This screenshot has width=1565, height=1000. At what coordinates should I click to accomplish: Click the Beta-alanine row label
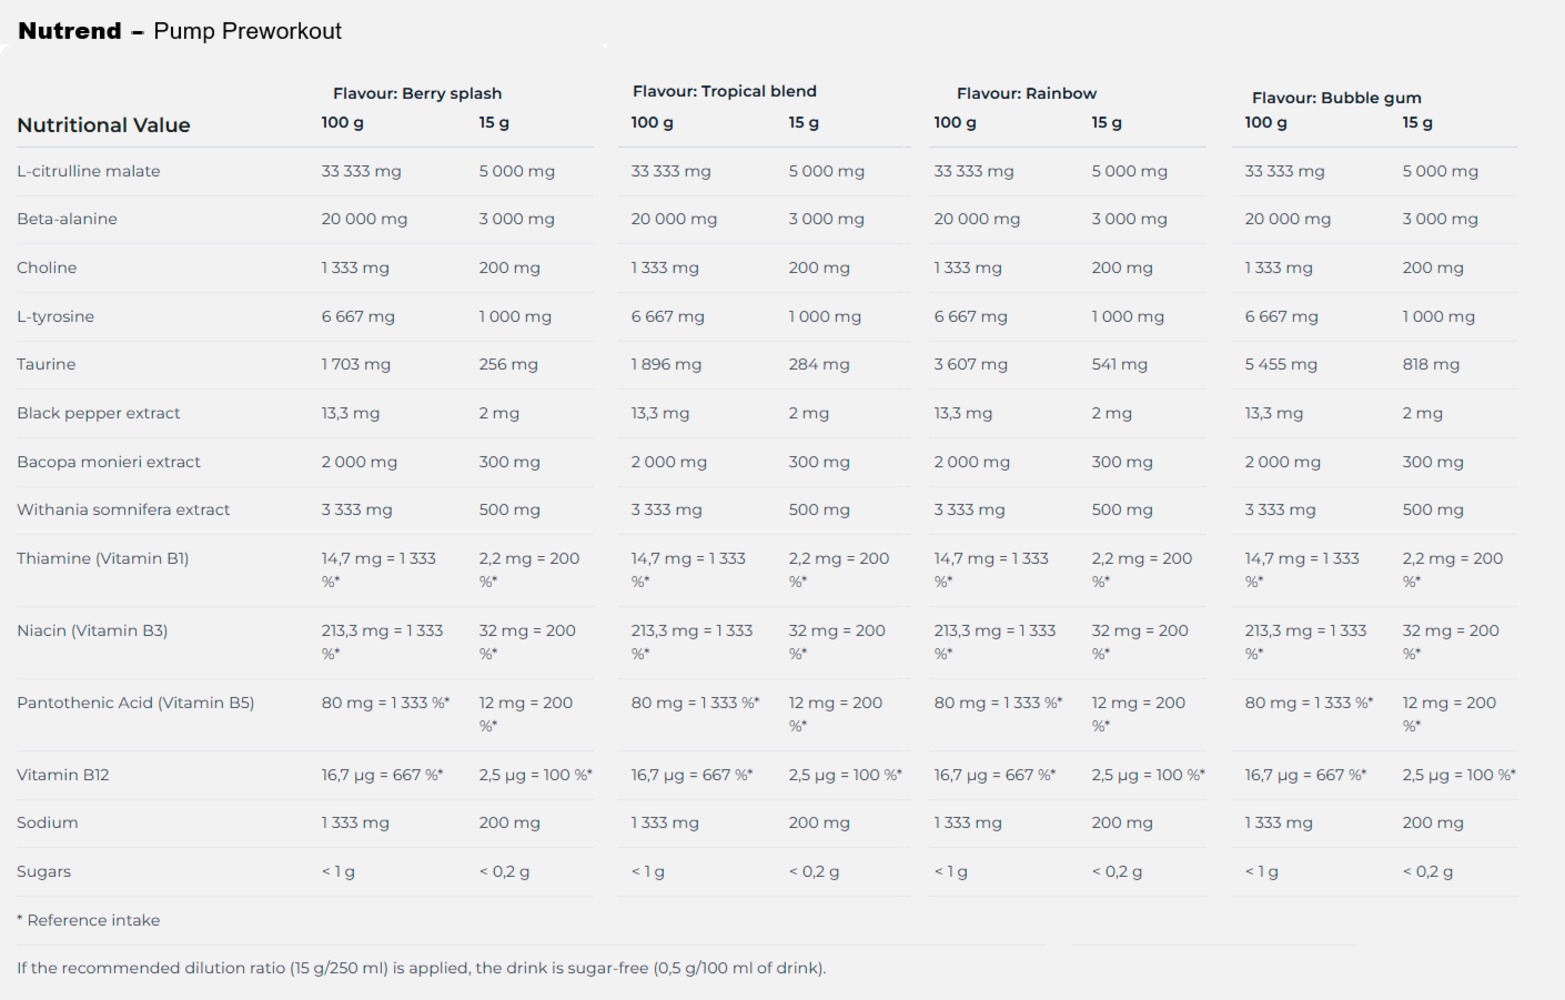tap(67, 219)
